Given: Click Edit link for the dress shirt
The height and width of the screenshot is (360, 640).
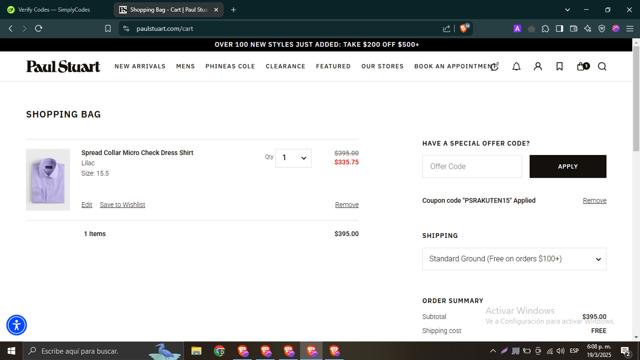Looking at the screenshot, I should 87,205.
